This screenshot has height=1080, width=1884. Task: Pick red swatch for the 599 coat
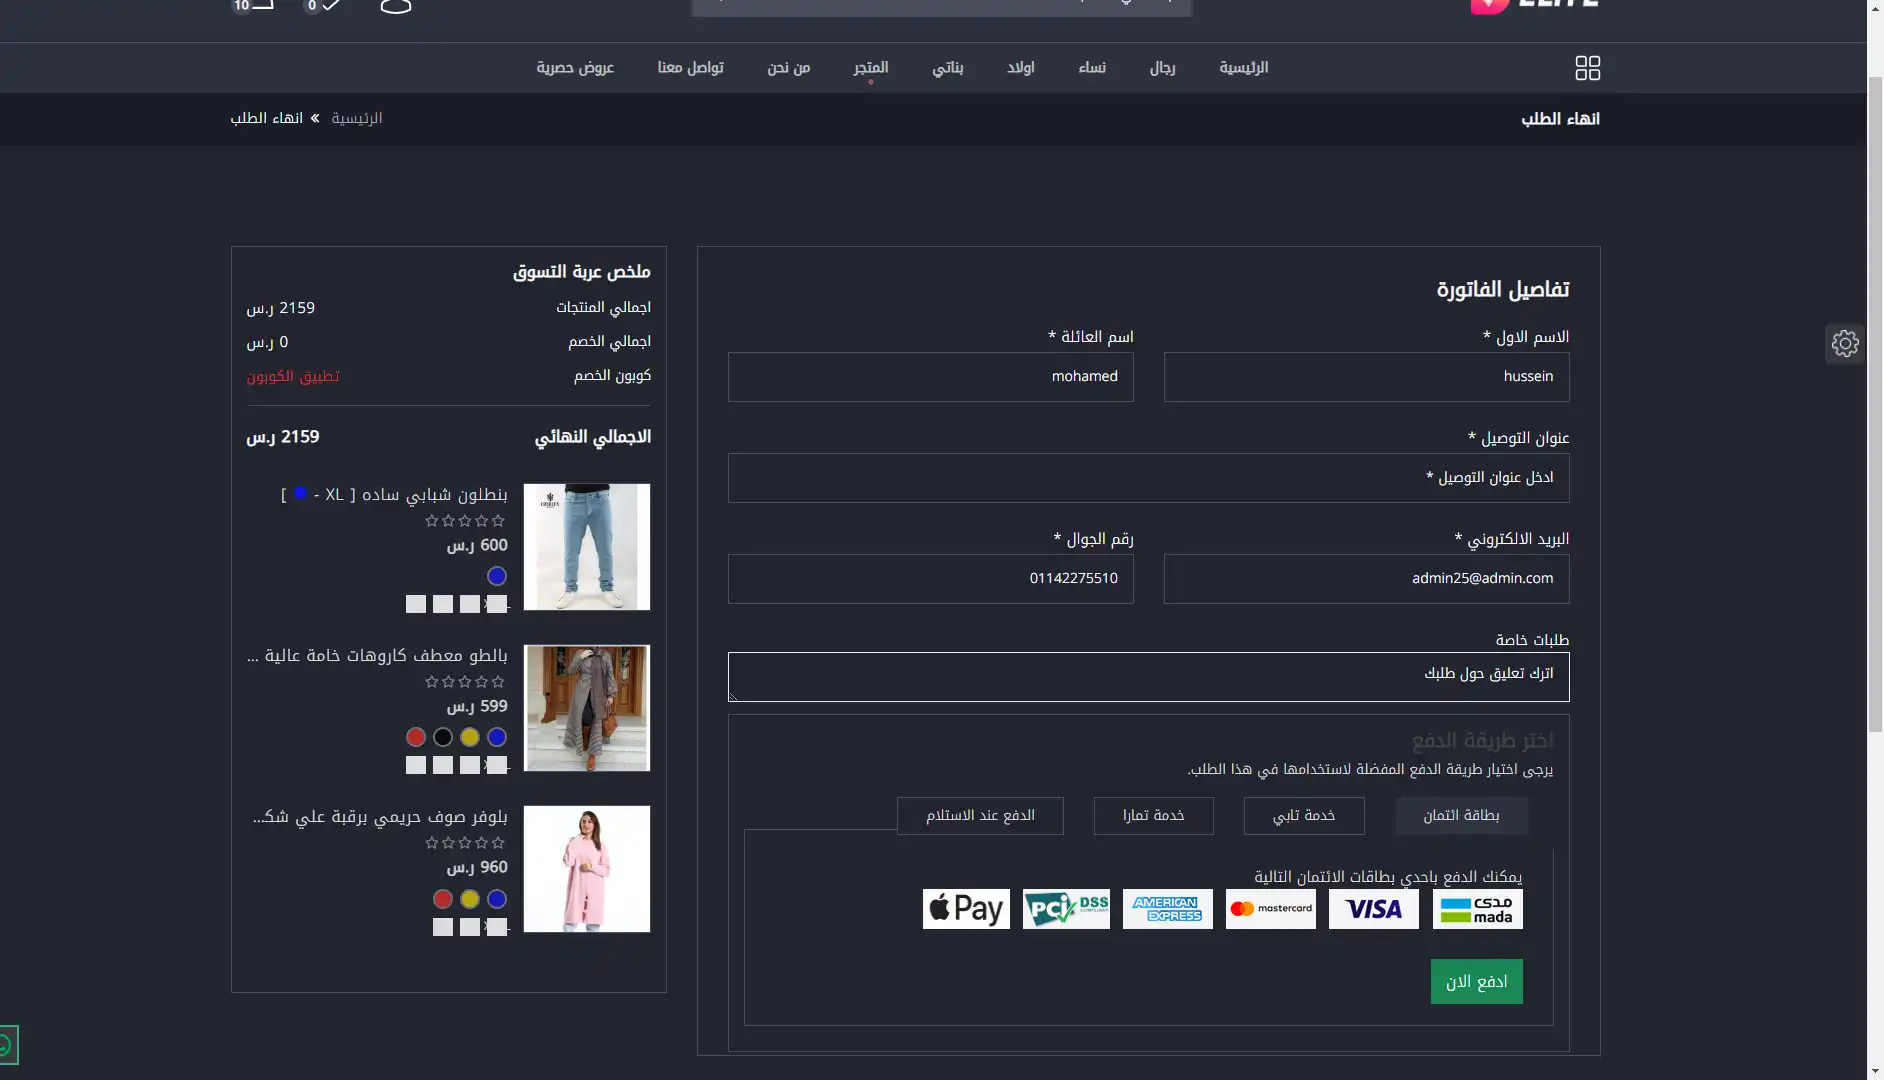point(416,737)
